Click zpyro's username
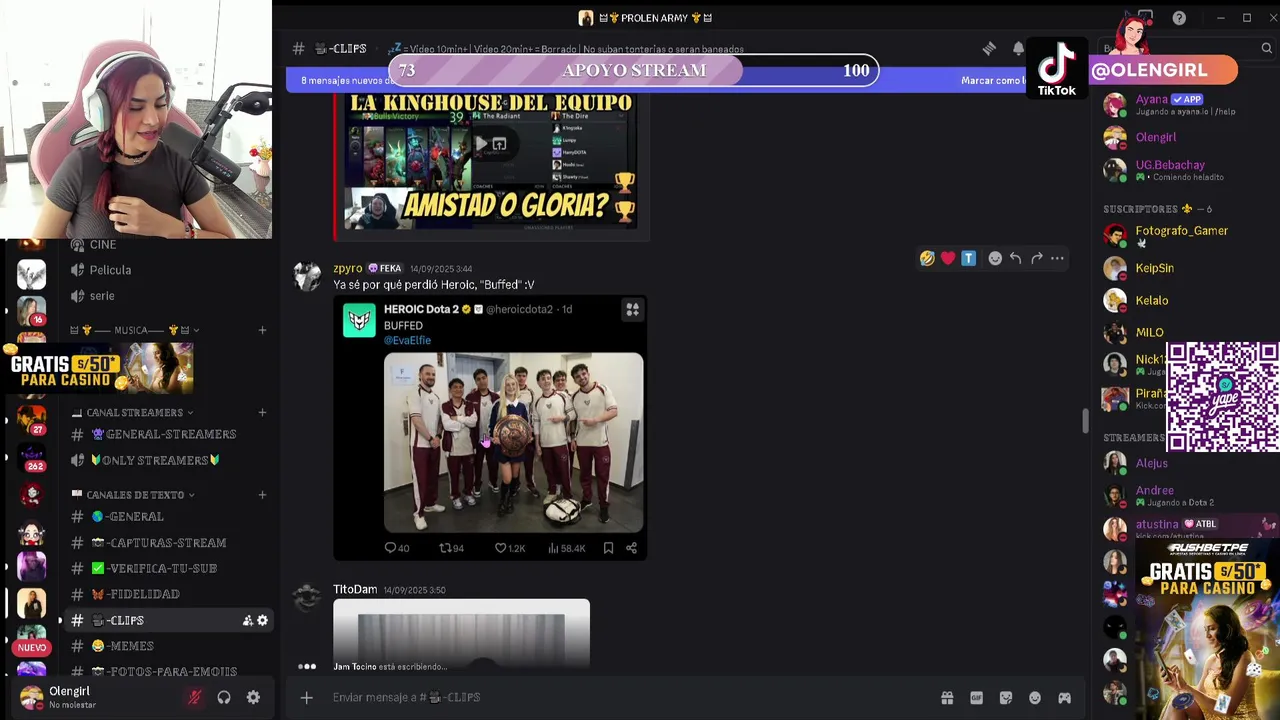This screenshot has height=720, width=1280. 348,268
